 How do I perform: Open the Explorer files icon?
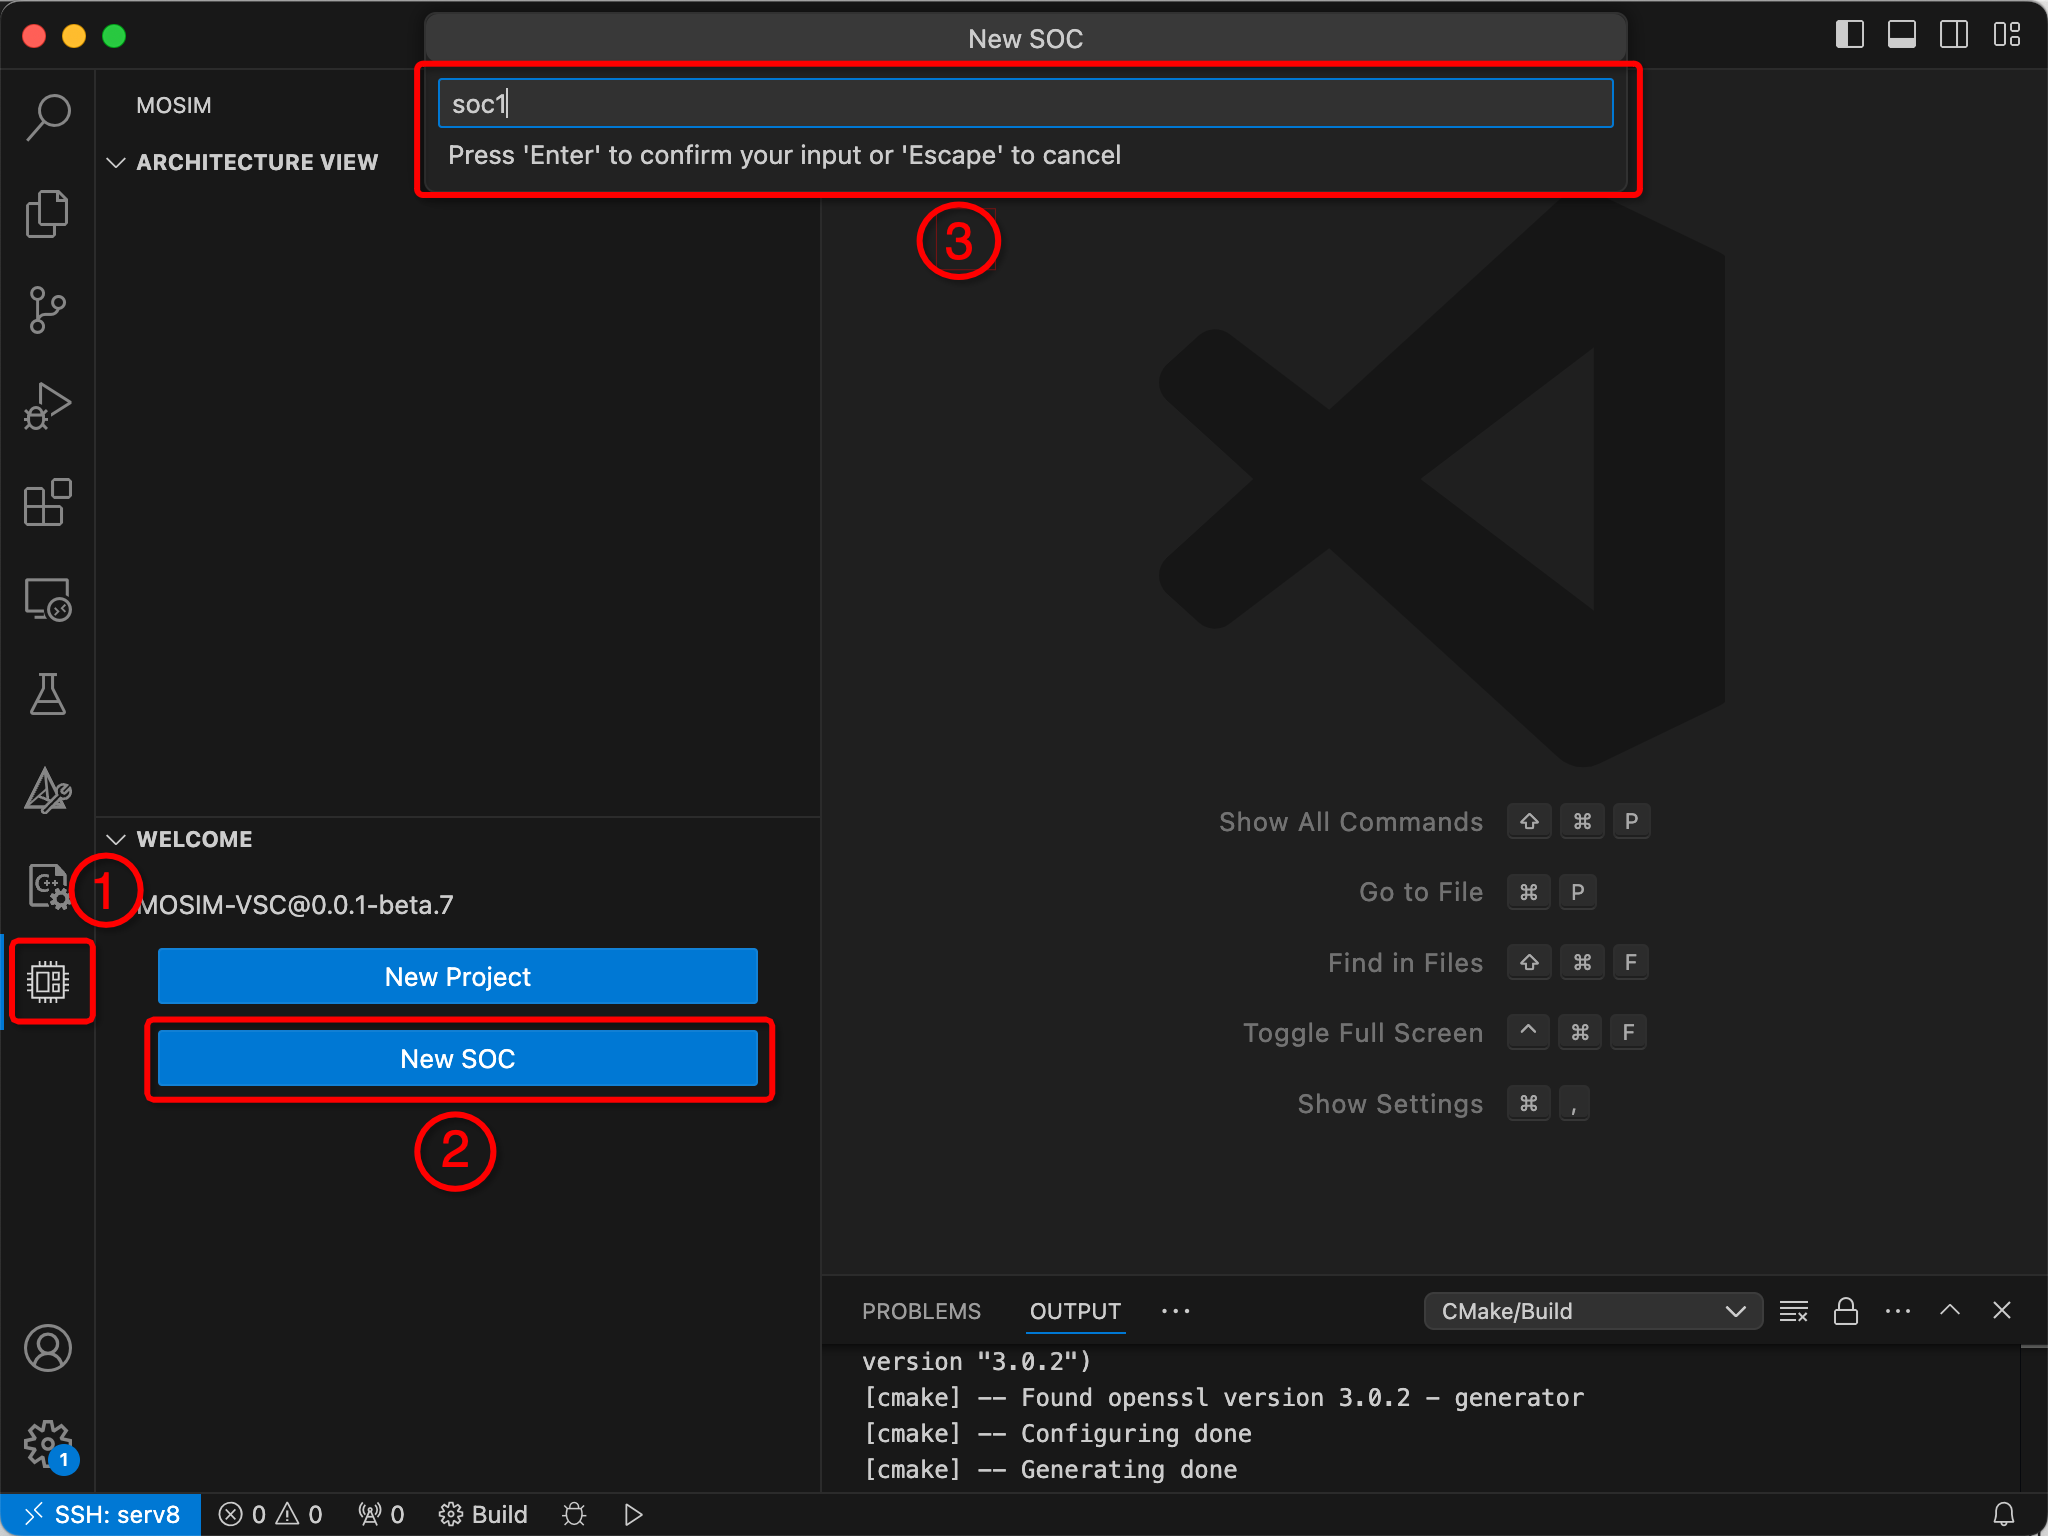click(48, 213)
